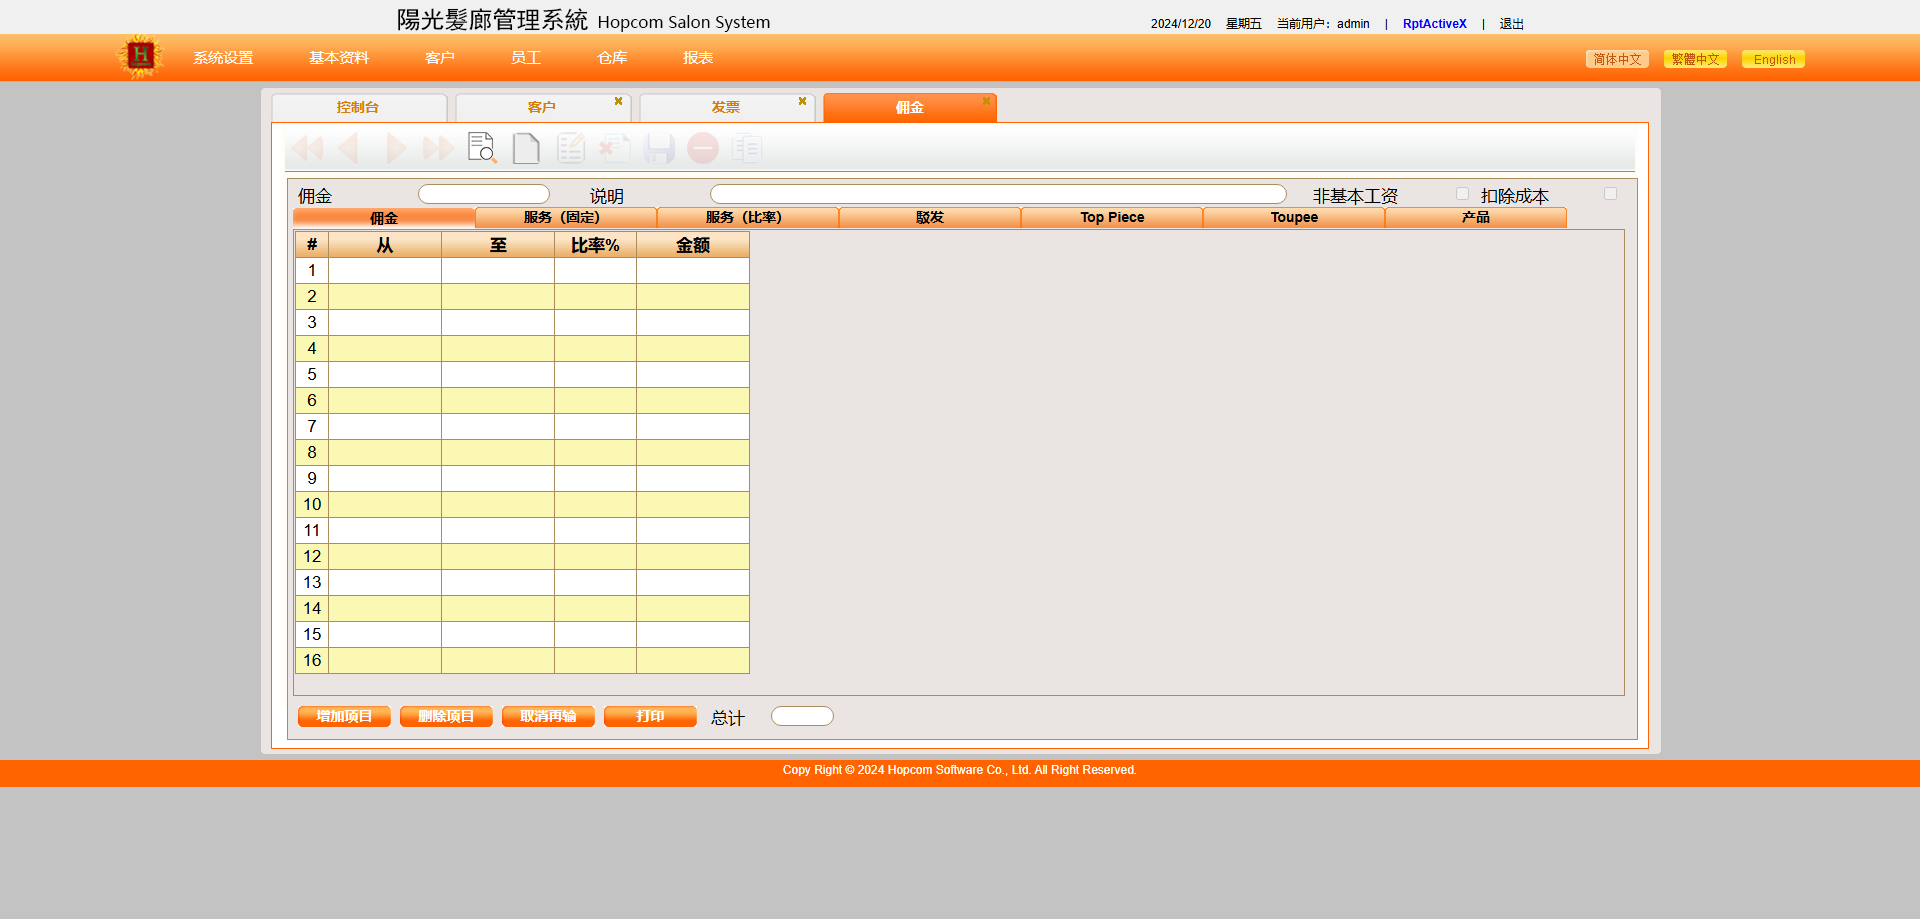This screenshot has width=1920, height=919.
Task: Click the copy record icon in toolbar
Action: [747, 148]
